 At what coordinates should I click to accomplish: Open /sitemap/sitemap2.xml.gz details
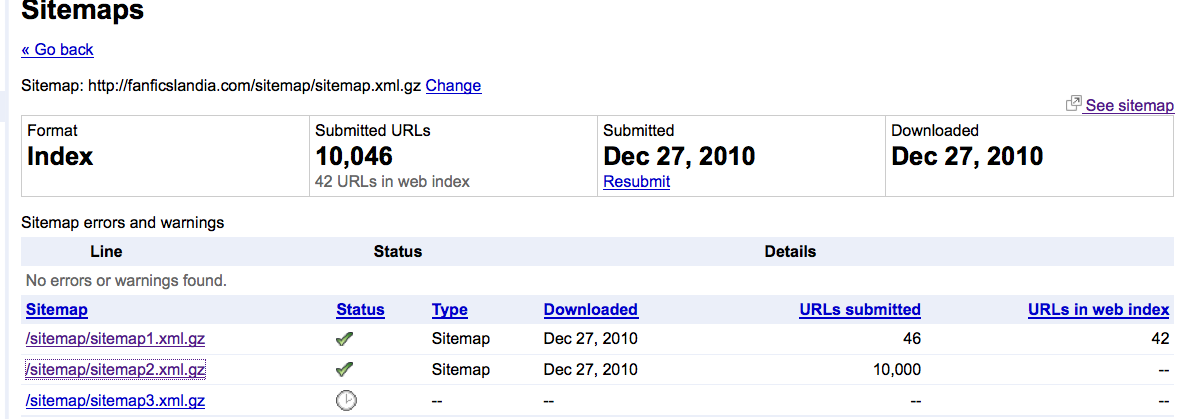coord(115,370)
